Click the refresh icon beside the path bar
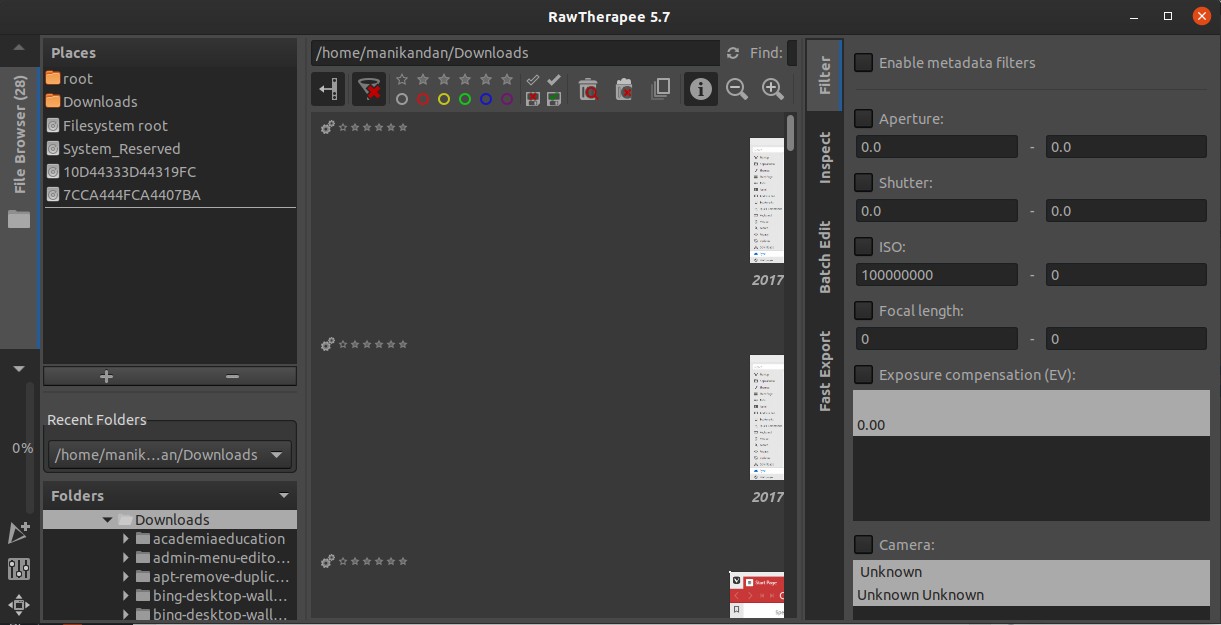Screen dimensions: 1221x625 pos(733,53)
